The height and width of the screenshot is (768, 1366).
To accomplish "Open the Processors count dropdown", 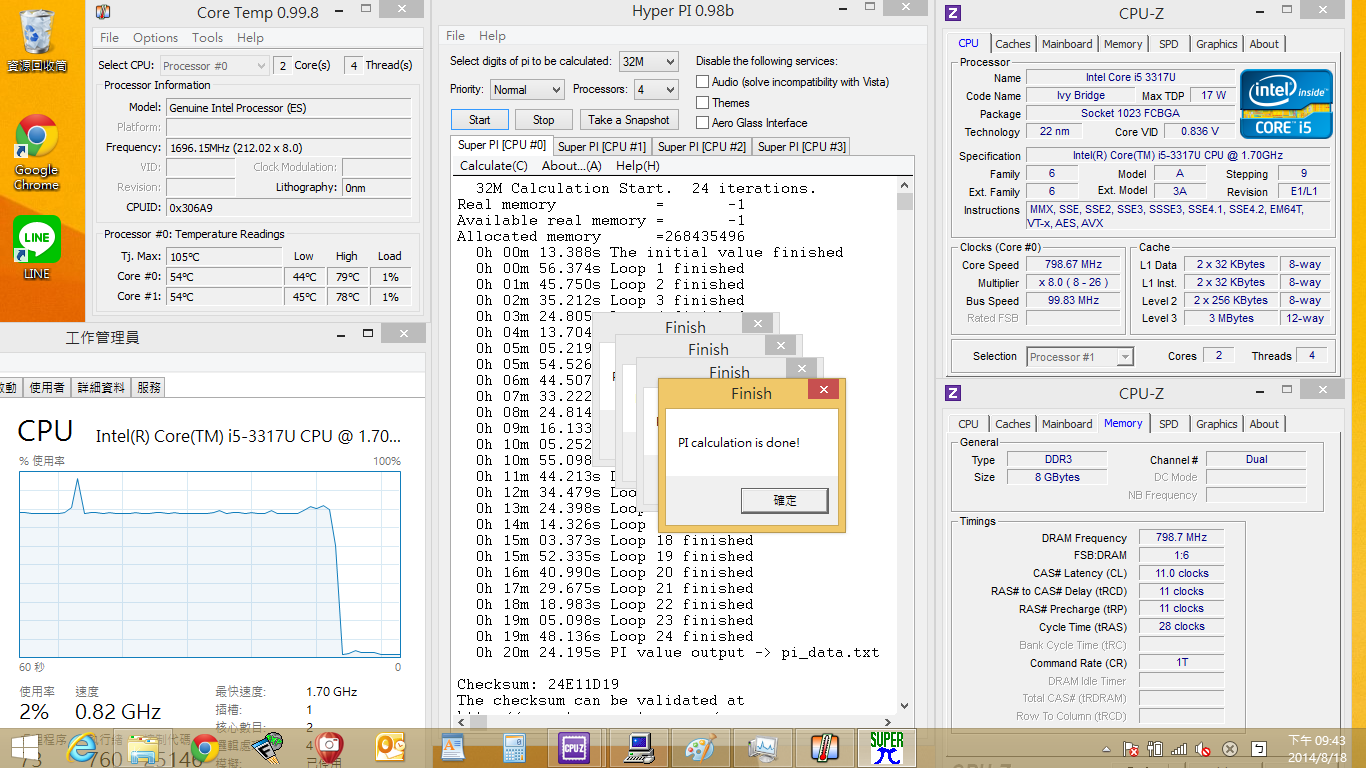I will pos(656,89).
